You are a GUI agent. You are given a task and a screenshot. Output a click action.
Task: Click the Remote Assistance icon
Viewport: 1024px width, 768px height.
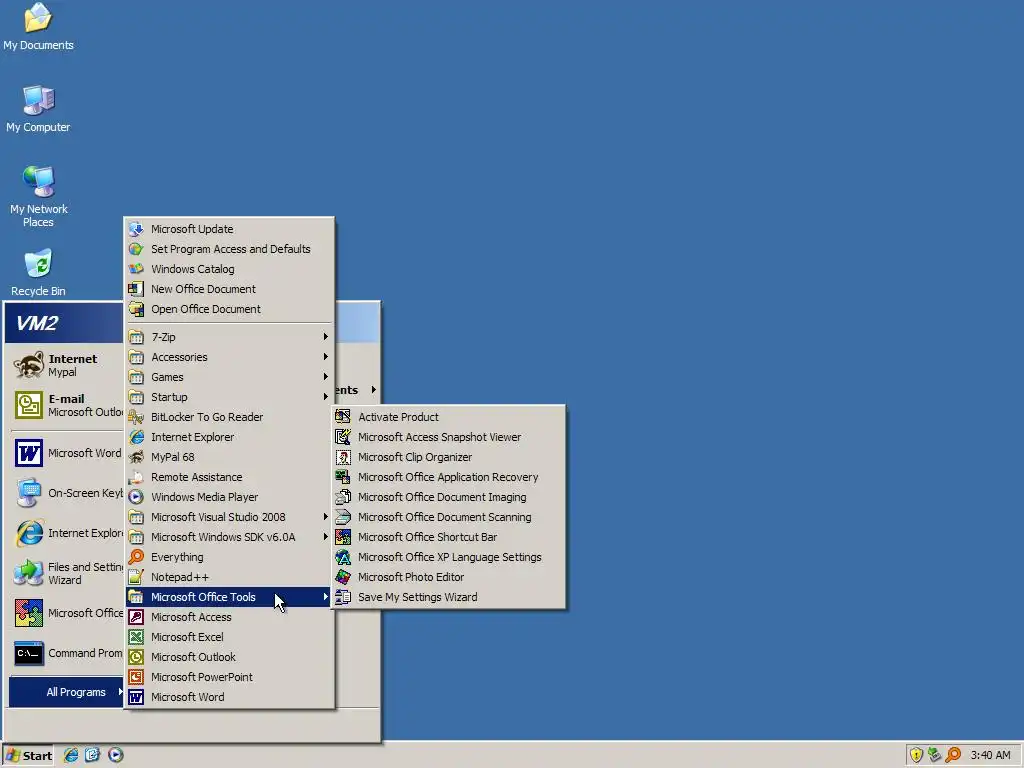(136, 477)
